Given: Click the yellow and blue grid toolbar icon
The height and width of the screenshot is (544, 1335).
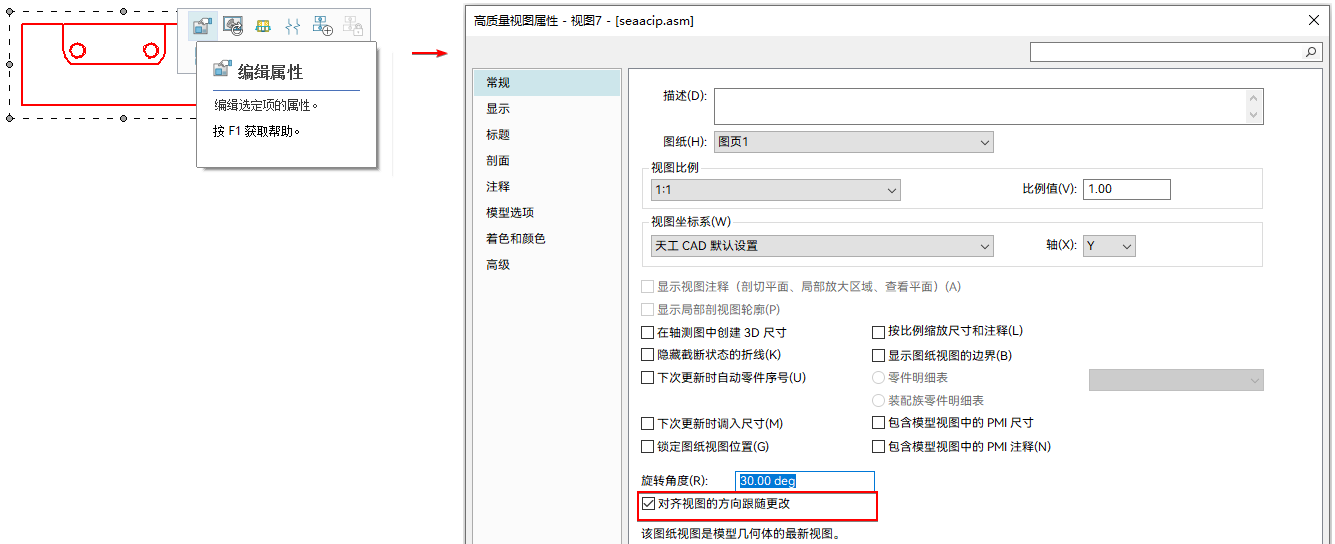Looking at the screenshot, I should coord(263,26).
